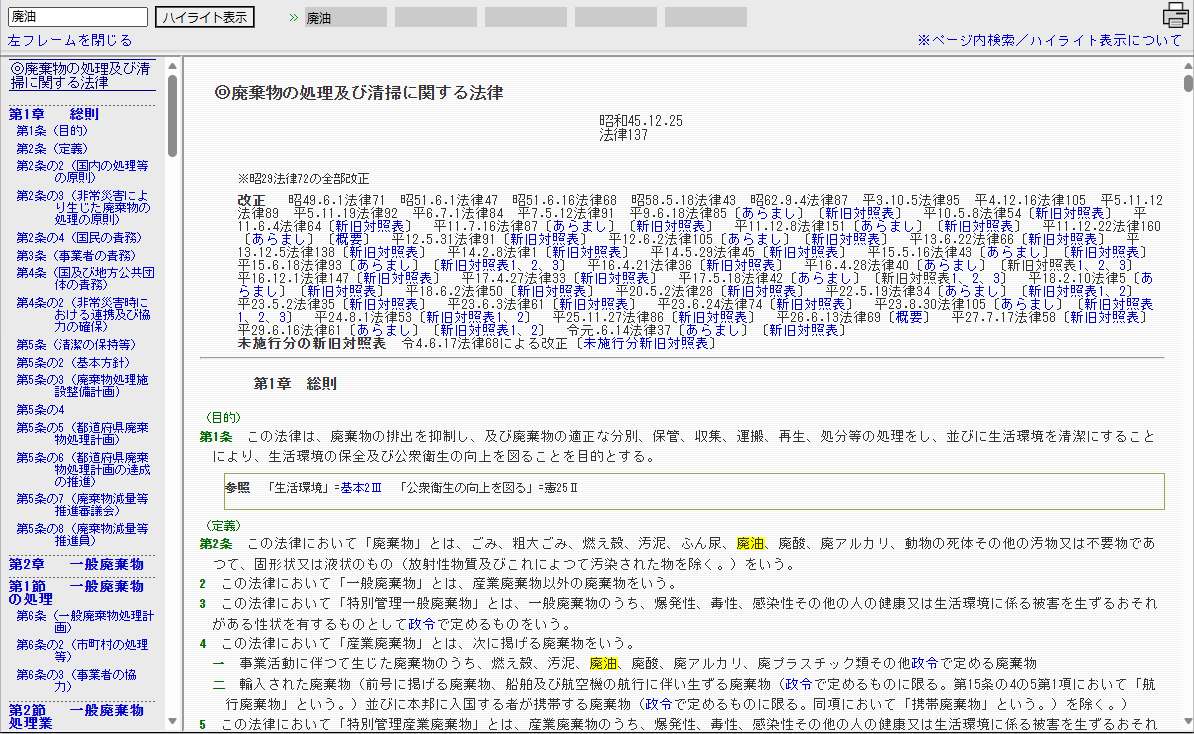Viewport: 1194px width, 734px height.
Task: Select 第5条の4 in the sidebar
Action: click(x=40, y=410)
